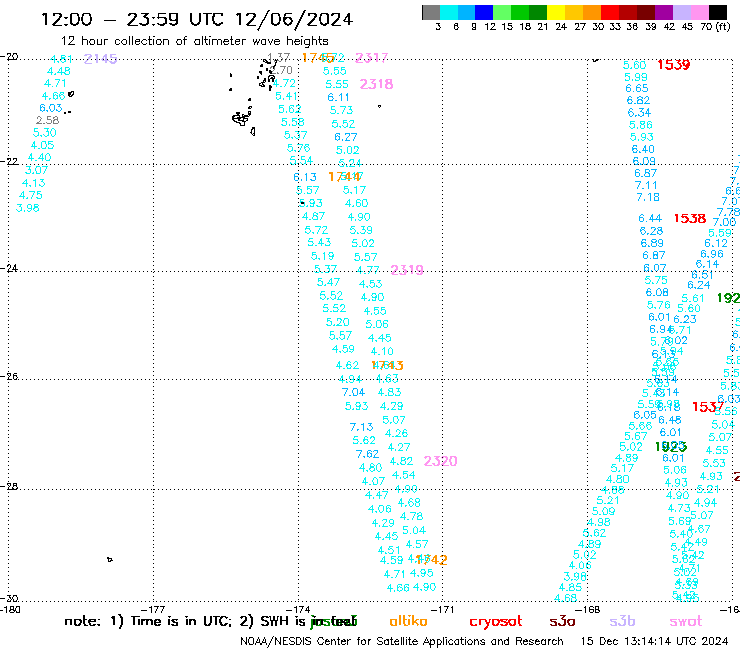Click the longitude axis label -174
The height and width of the screenshot is (650, 740).
(x=301, y=610)
